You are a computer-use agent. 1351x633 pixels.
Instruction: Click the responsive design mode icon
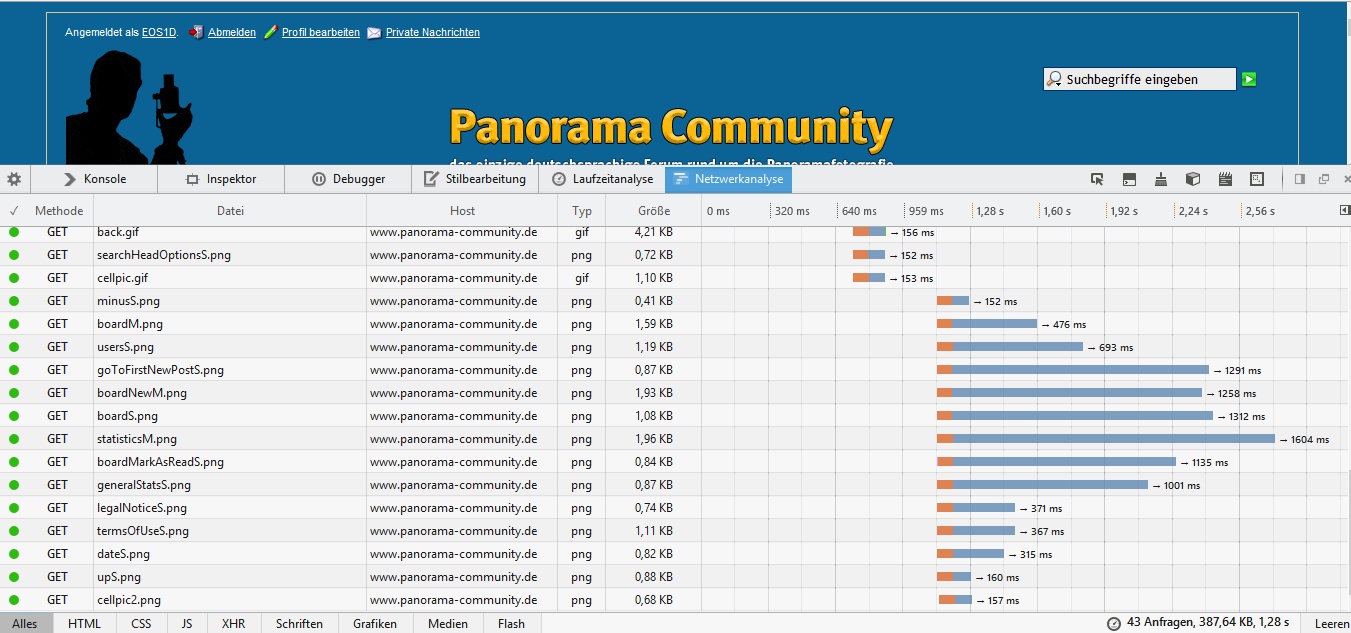[x=1257, y=179]
